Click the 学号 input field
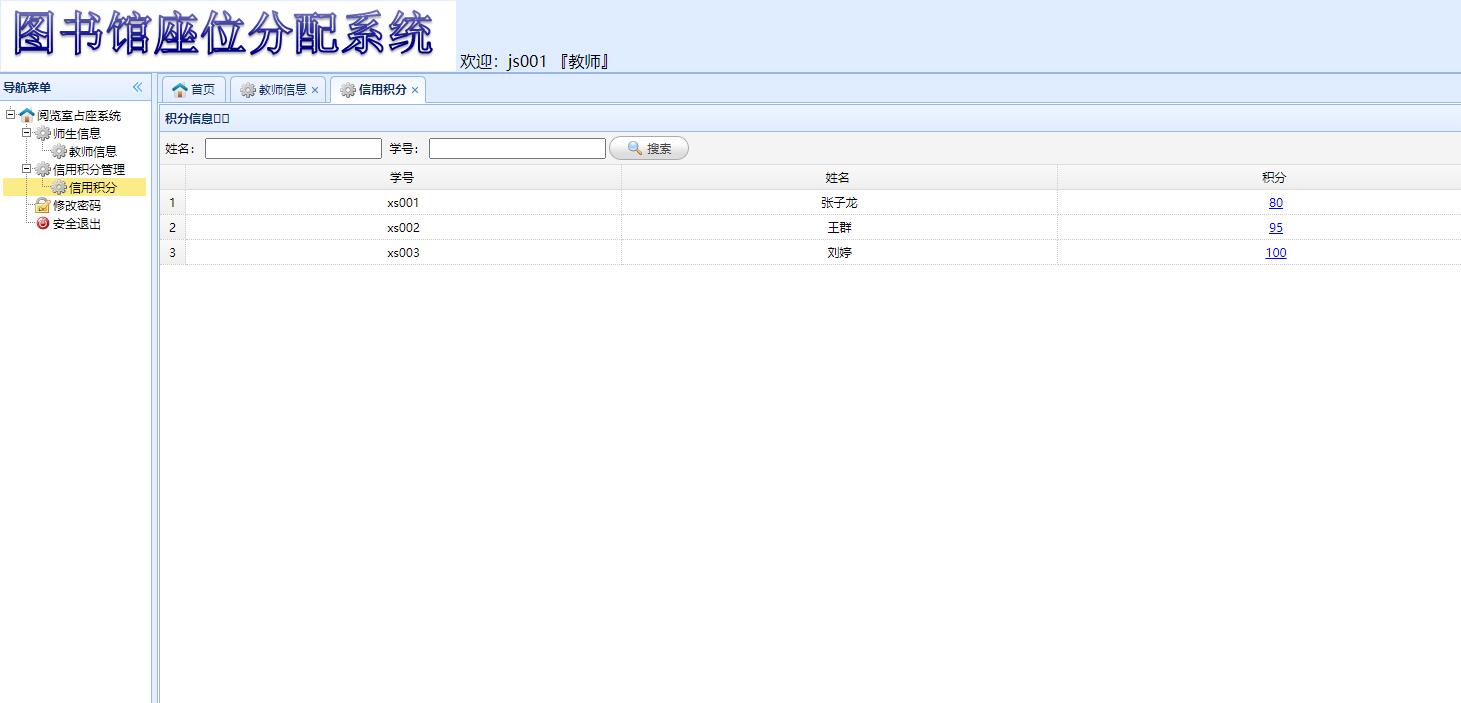 516,148
